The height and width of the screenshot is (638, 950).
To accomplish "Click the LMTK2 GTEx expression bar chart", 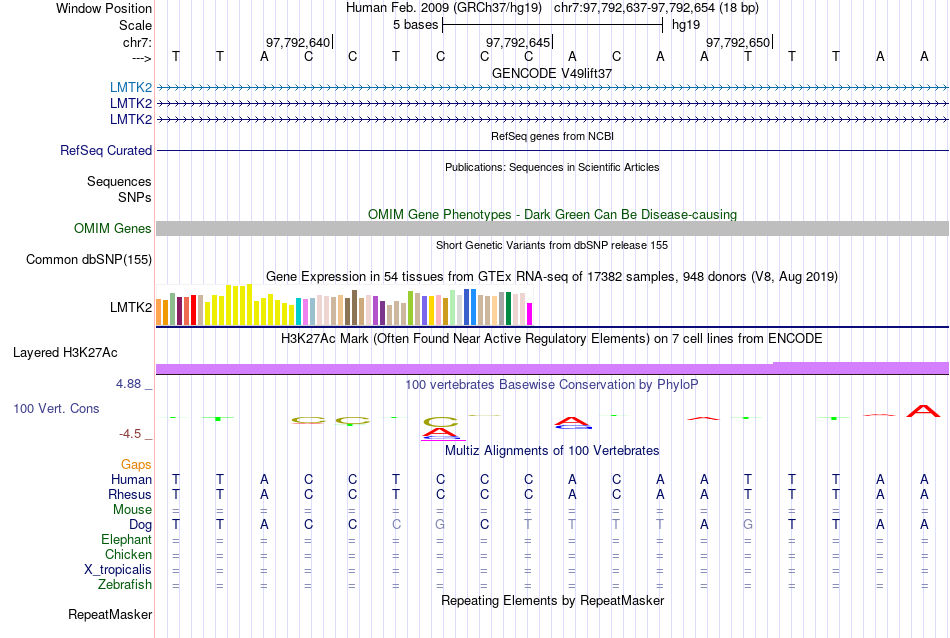I will click(x=344, y=305).
